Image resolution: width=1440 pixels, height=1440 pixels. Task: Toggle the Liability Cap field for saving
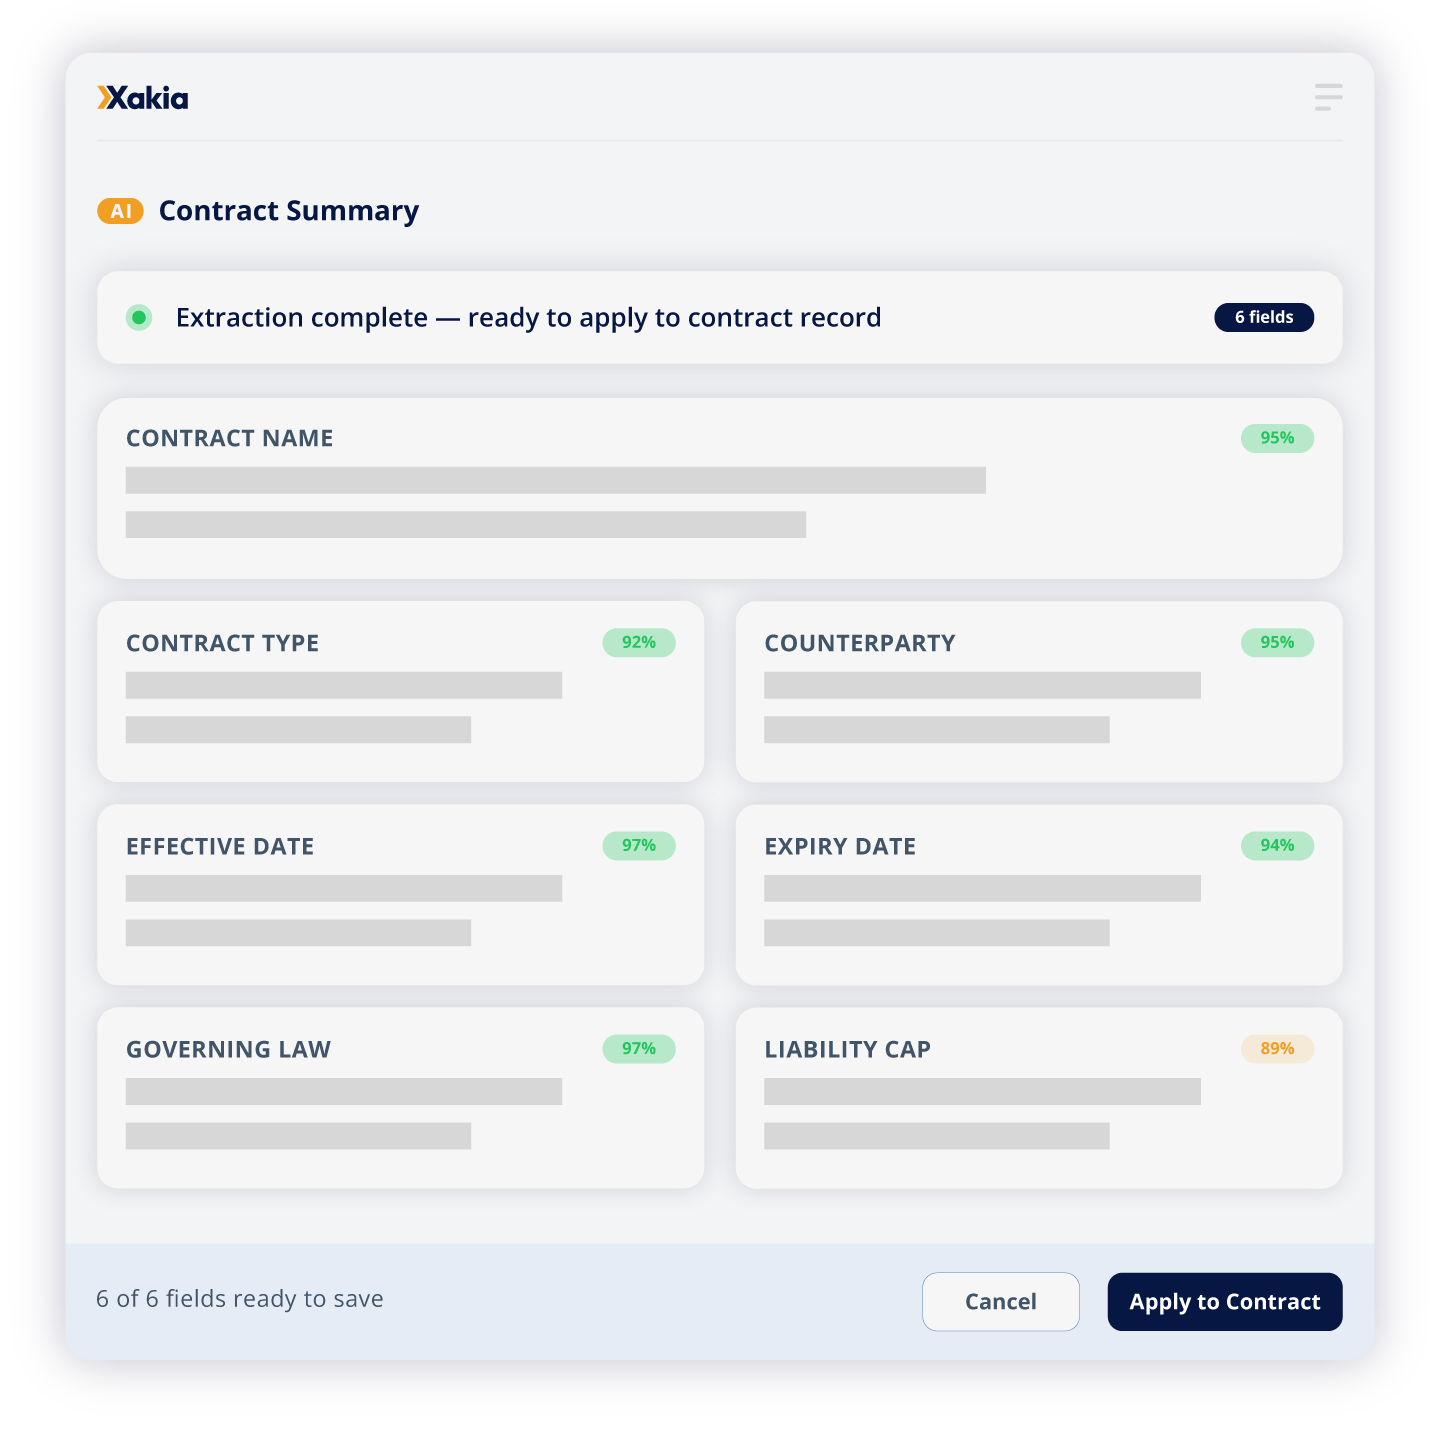[1038, 1097]
